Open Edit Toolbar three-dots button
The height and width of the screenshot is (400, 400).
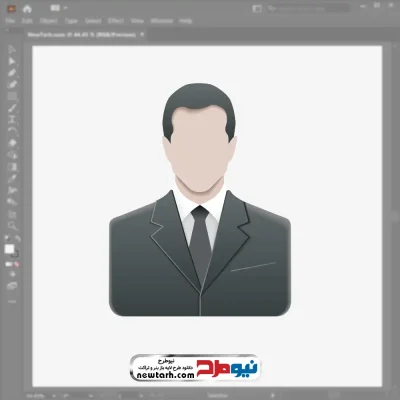(x=12, y=302)
